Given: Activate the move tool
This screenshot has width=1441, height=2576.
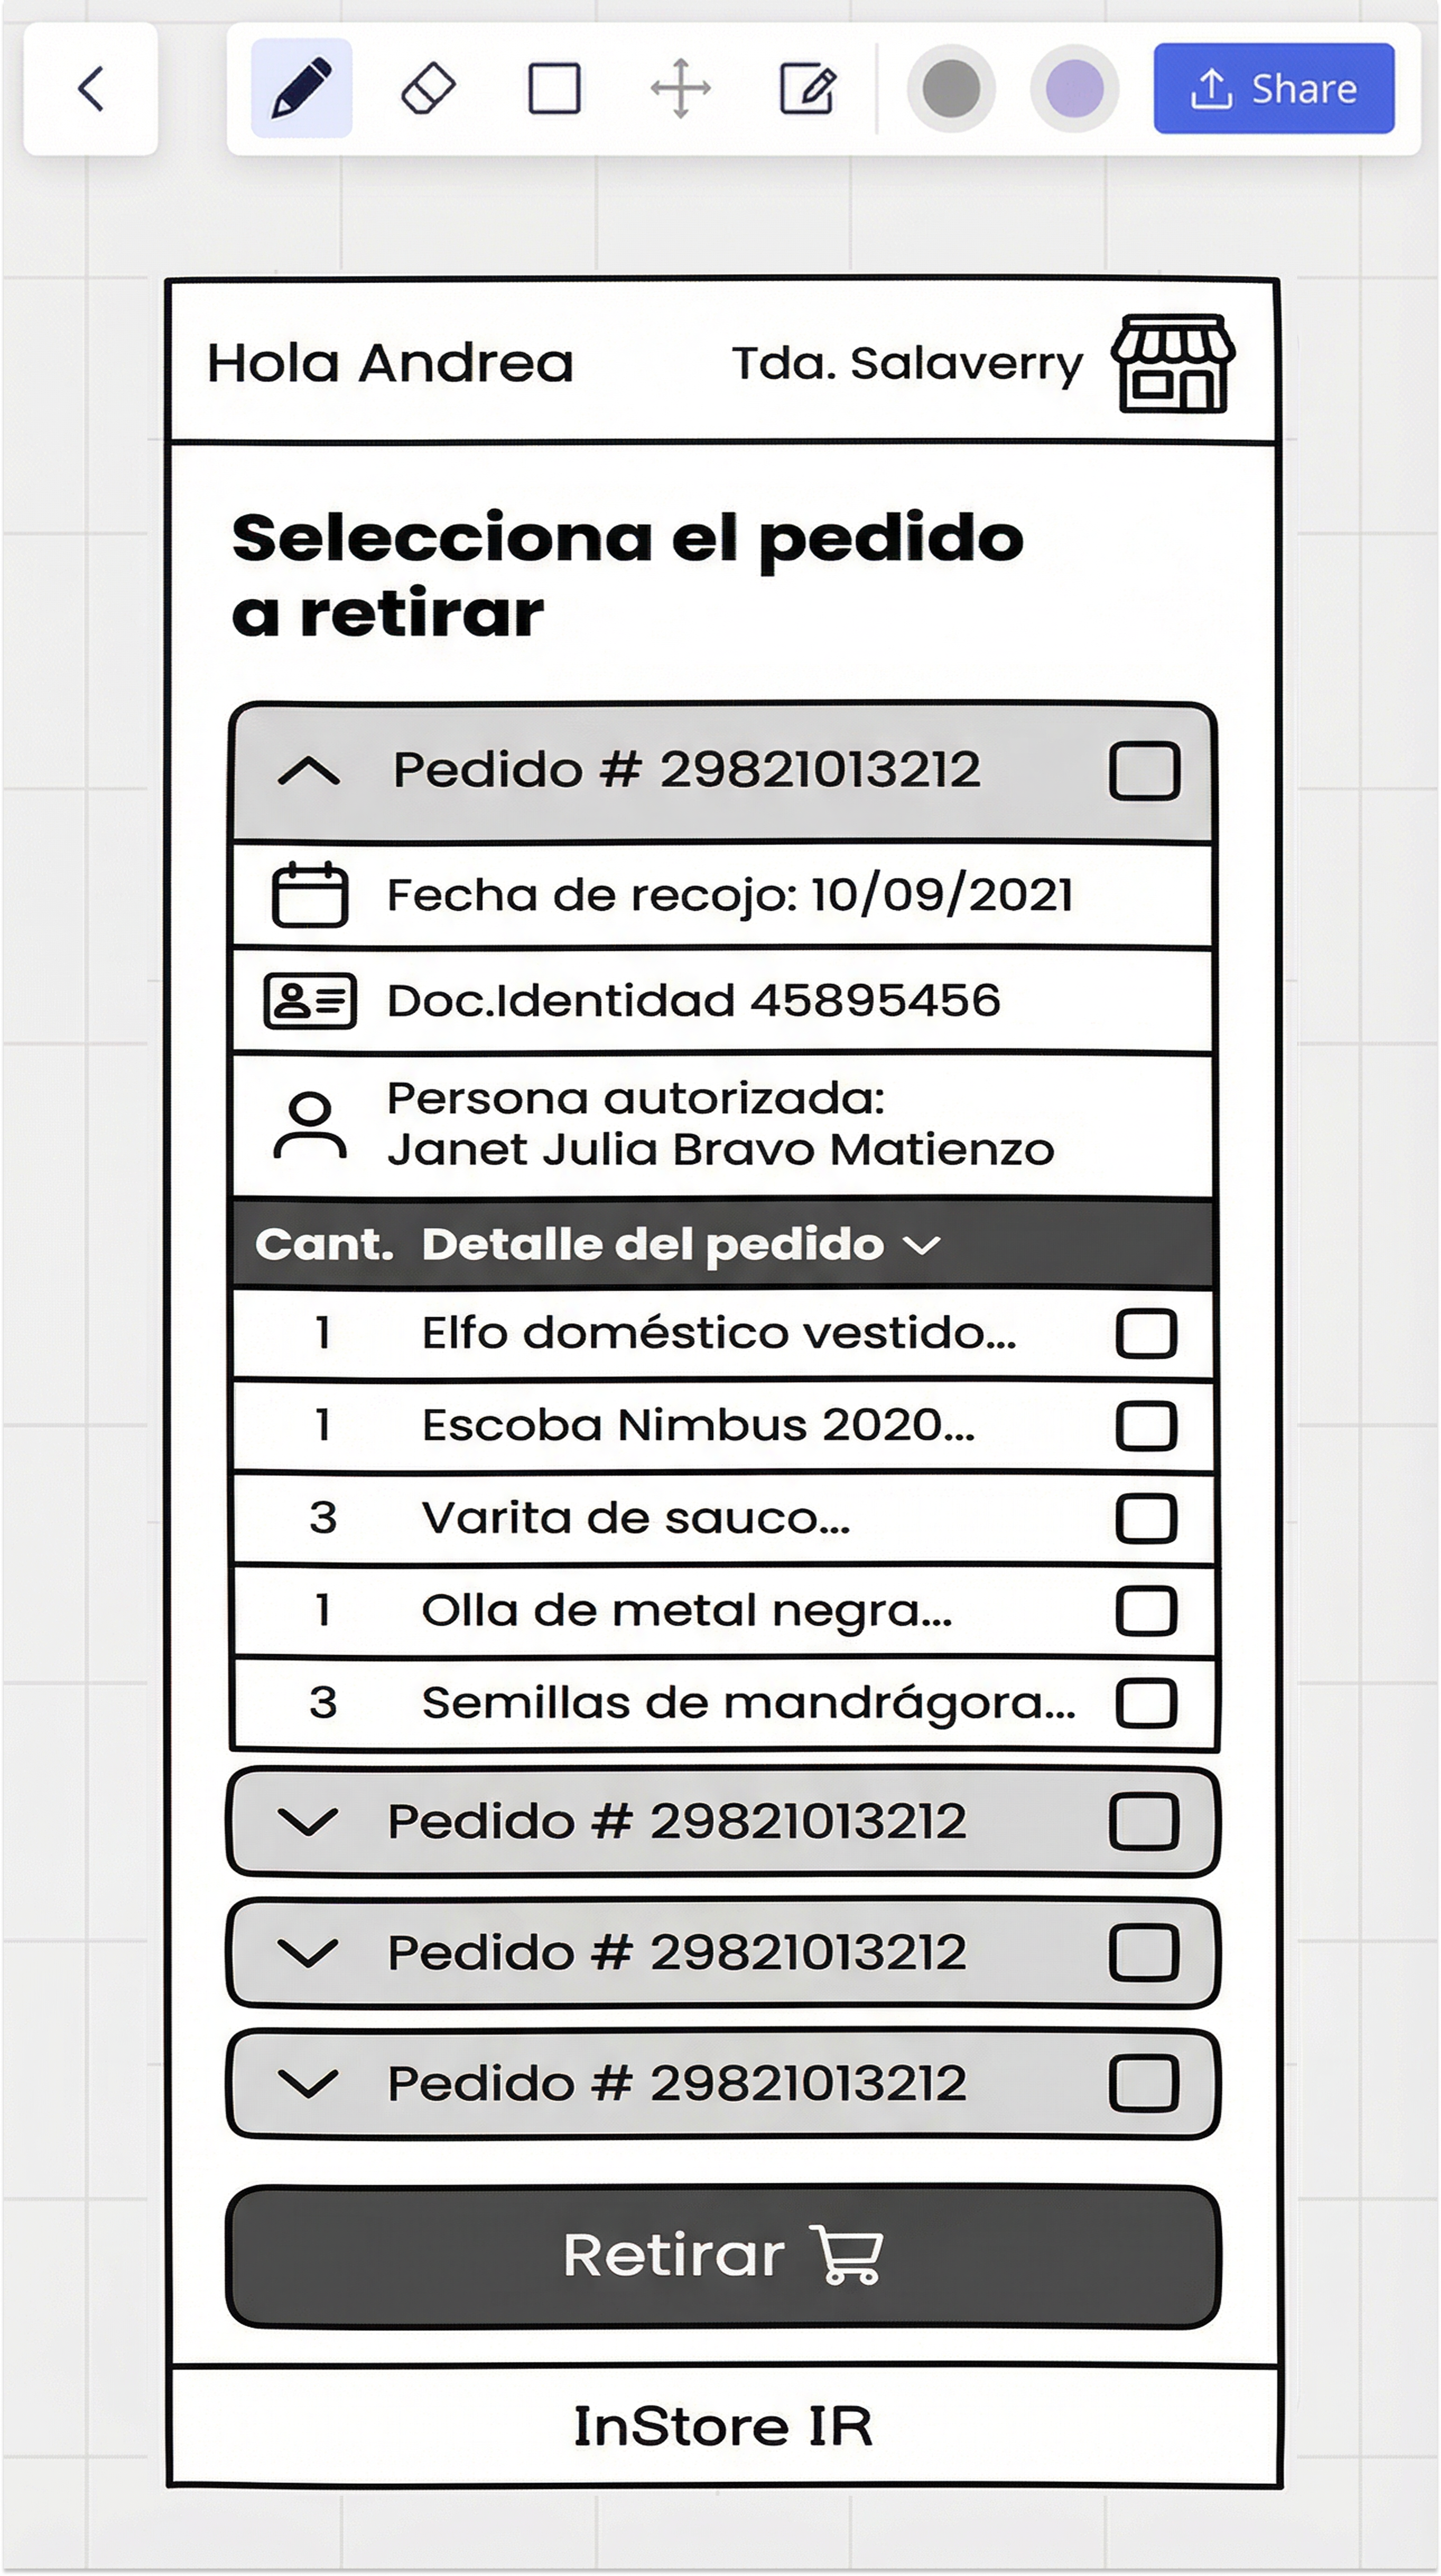Looking at the screenshot, I should [680, 88].
